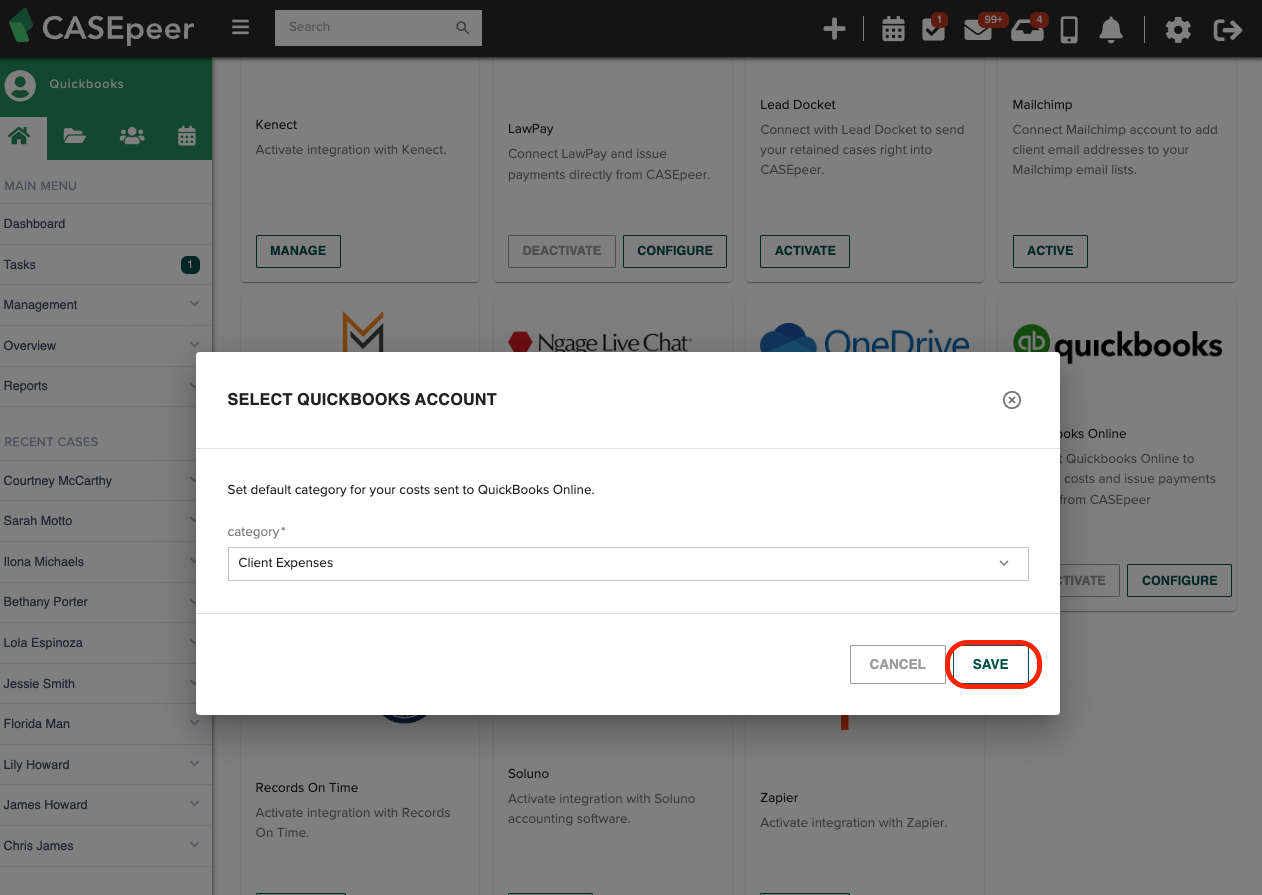Expand the Sarah Motto case entry
1262x895 pixels.
point(106,521)
